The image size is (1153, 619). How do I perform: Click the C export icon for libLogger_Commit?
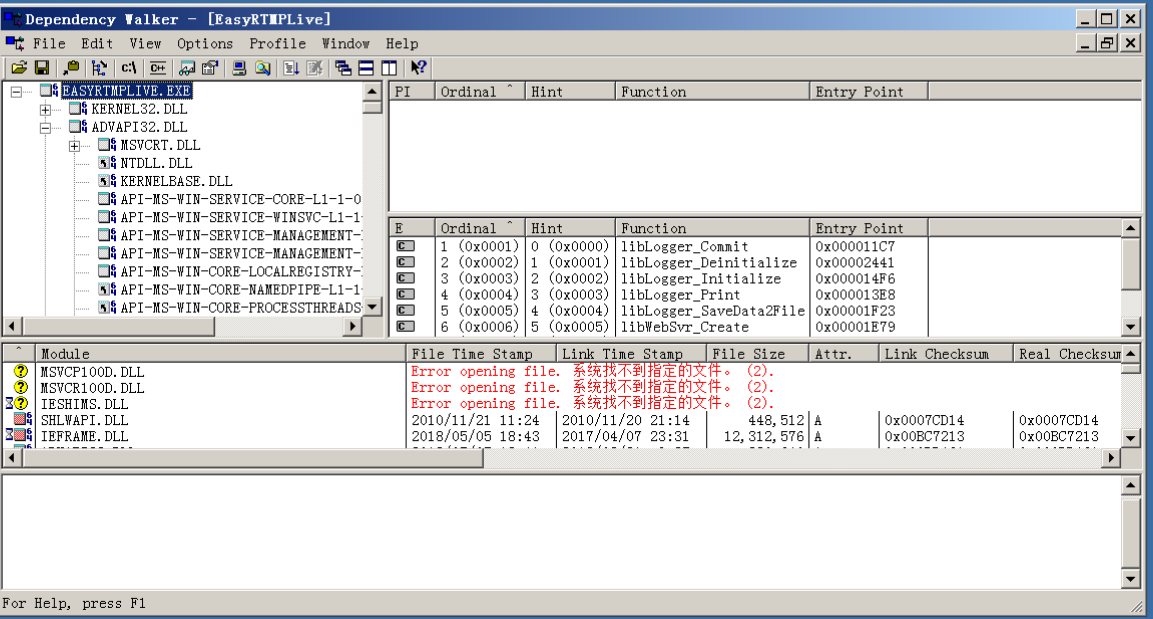pos(405,246)
